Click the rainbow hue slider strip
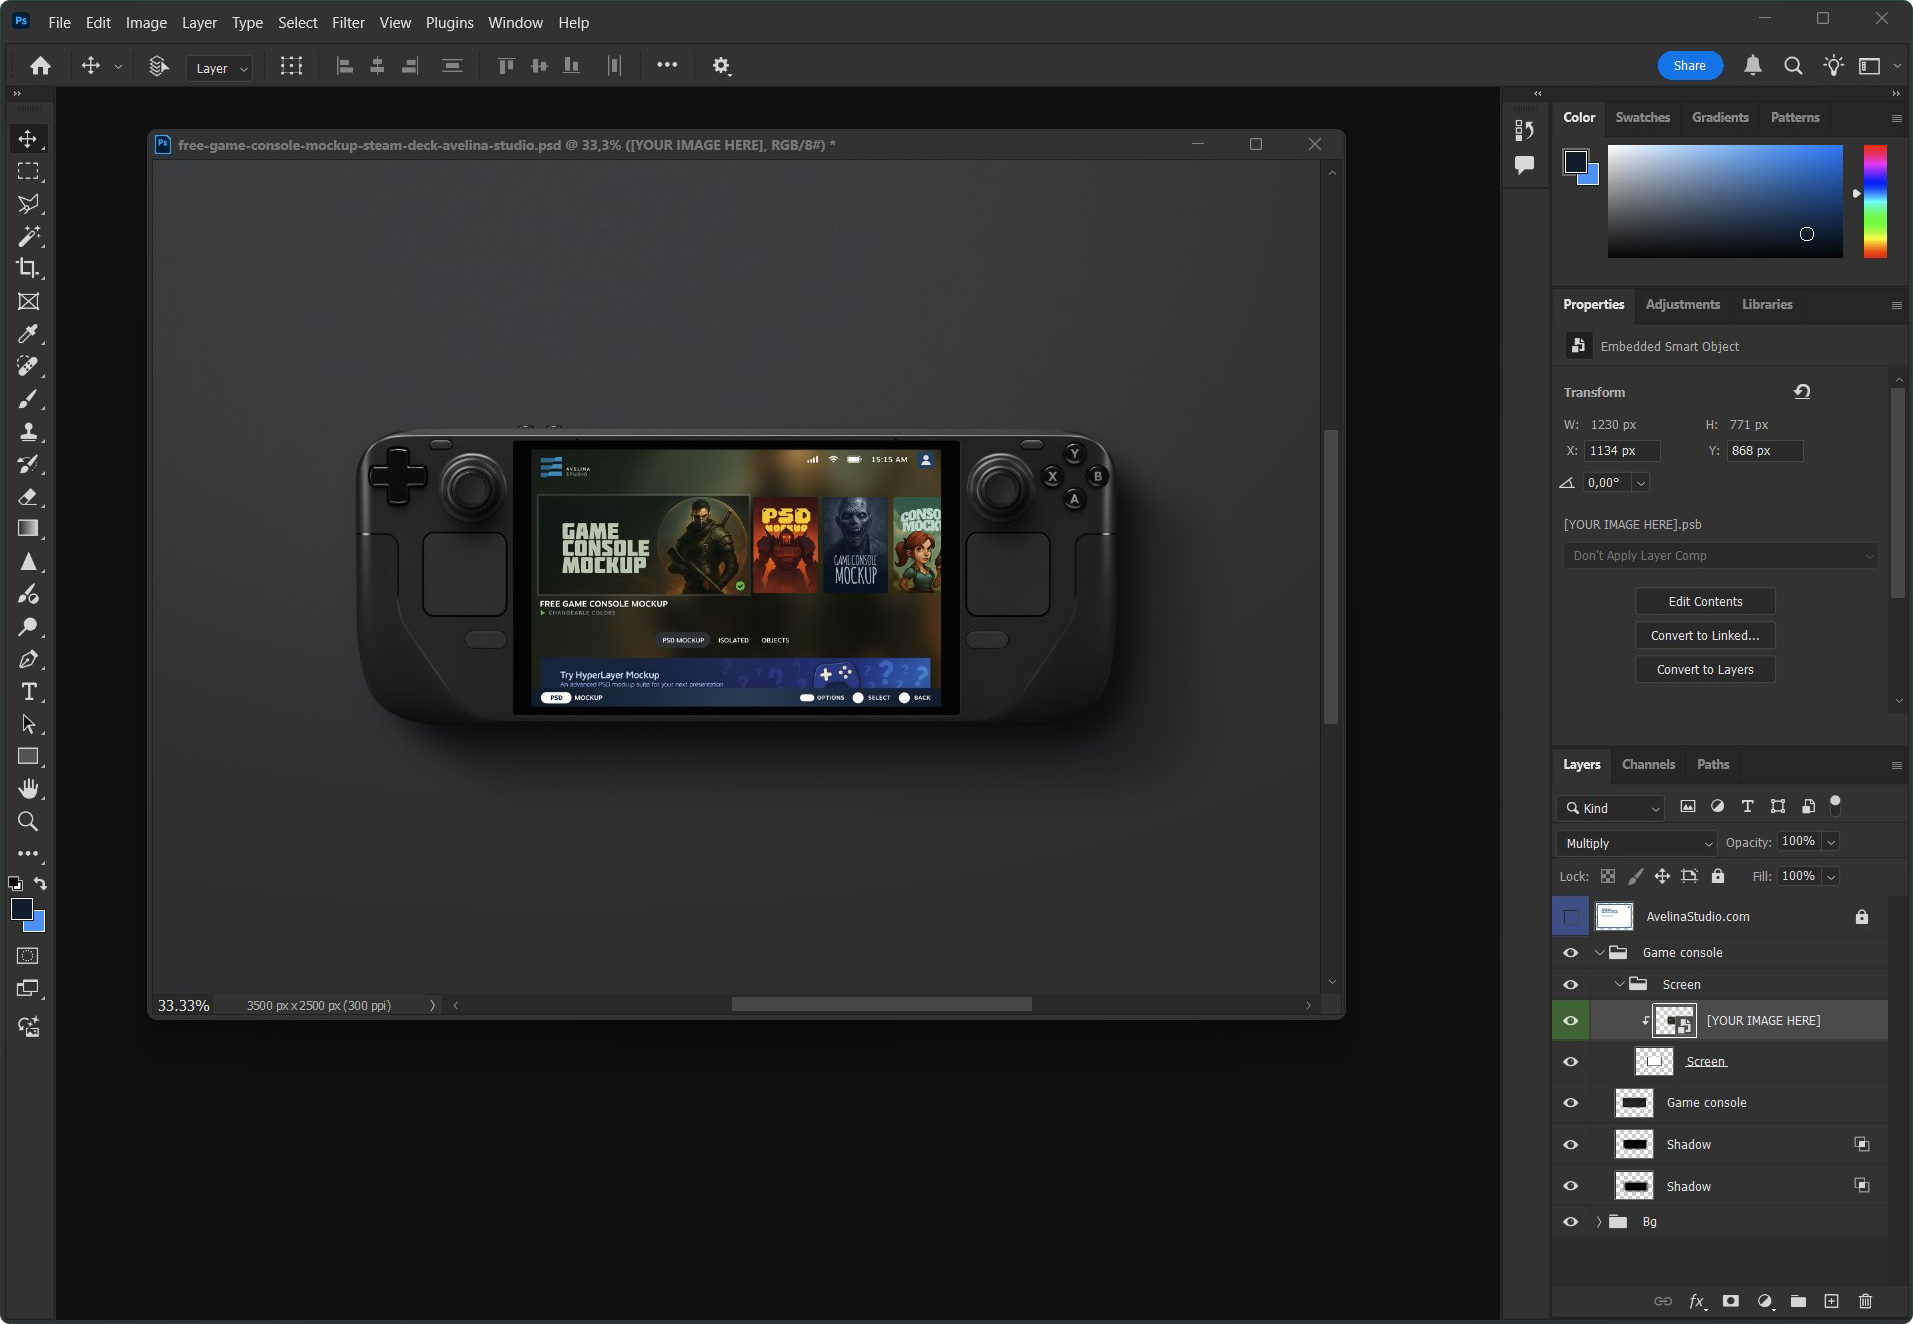The height and width of the screenshot is (1324, 1913). point(1875,201)
